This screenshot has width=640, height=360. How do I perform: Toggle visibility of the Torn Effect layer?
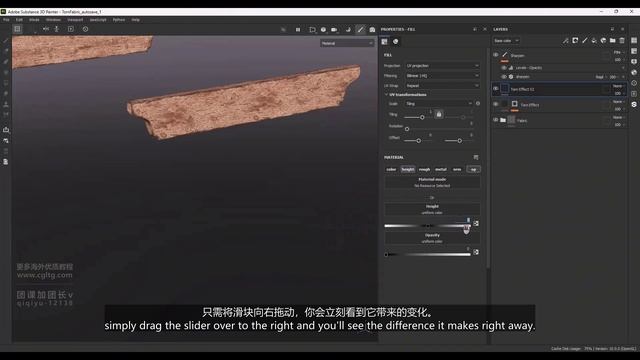[x=496, y=104]
